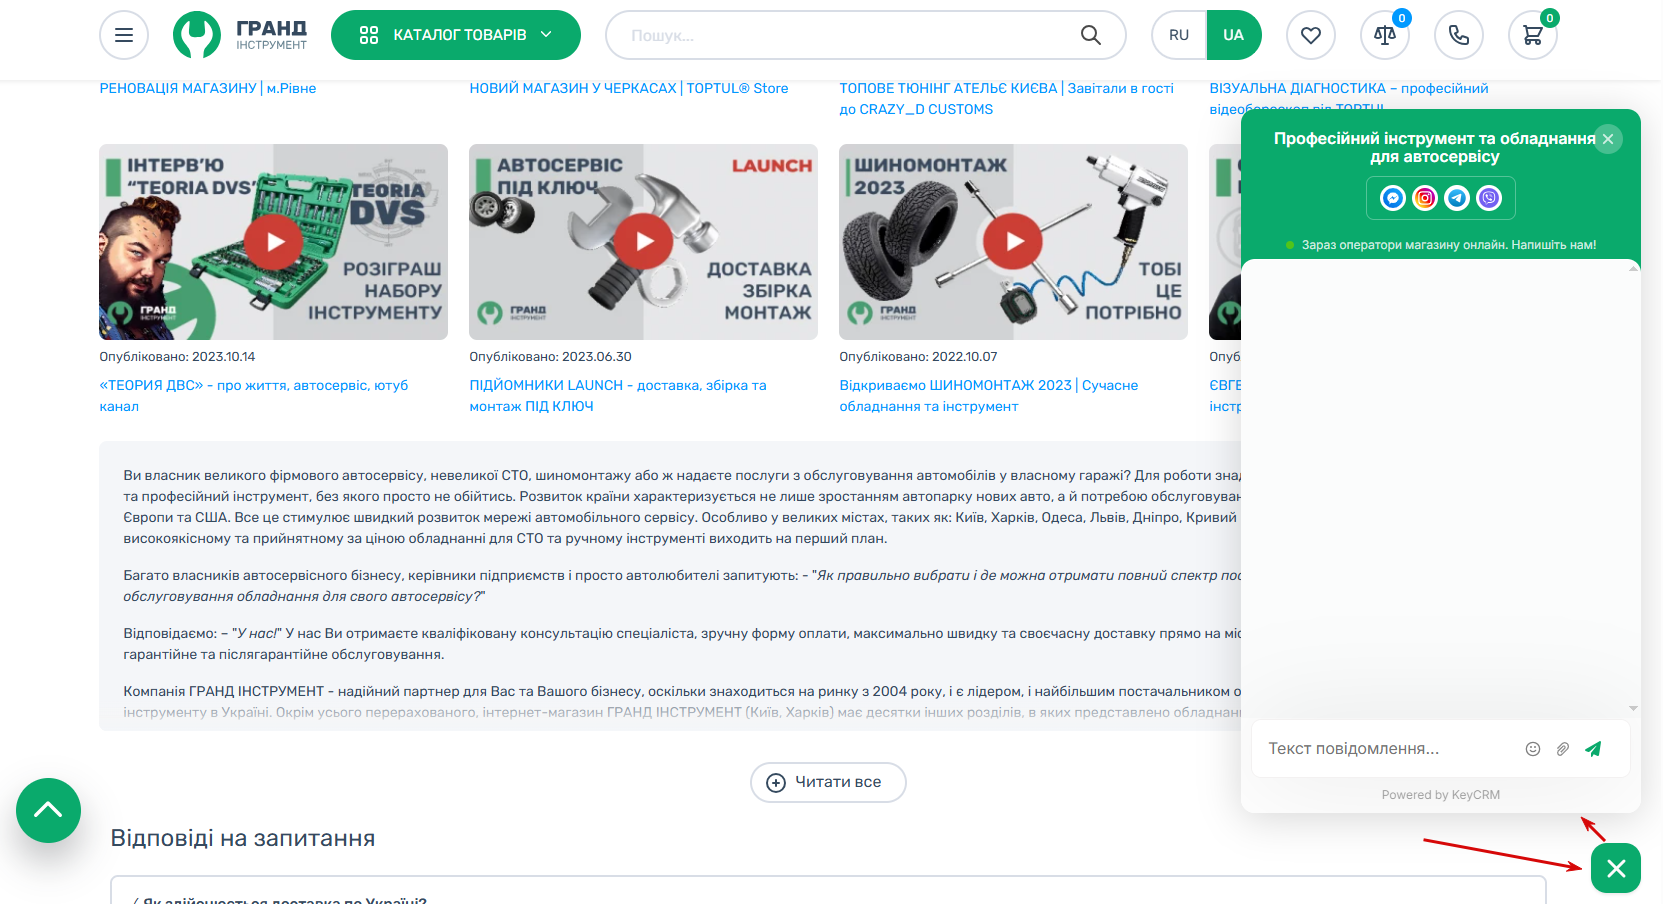Open the РЕНОВАЦІЯ МАГАЗИНУ м.Рівне link
Viewport: 1663px width, 904px height.
(x=208, y=88)
